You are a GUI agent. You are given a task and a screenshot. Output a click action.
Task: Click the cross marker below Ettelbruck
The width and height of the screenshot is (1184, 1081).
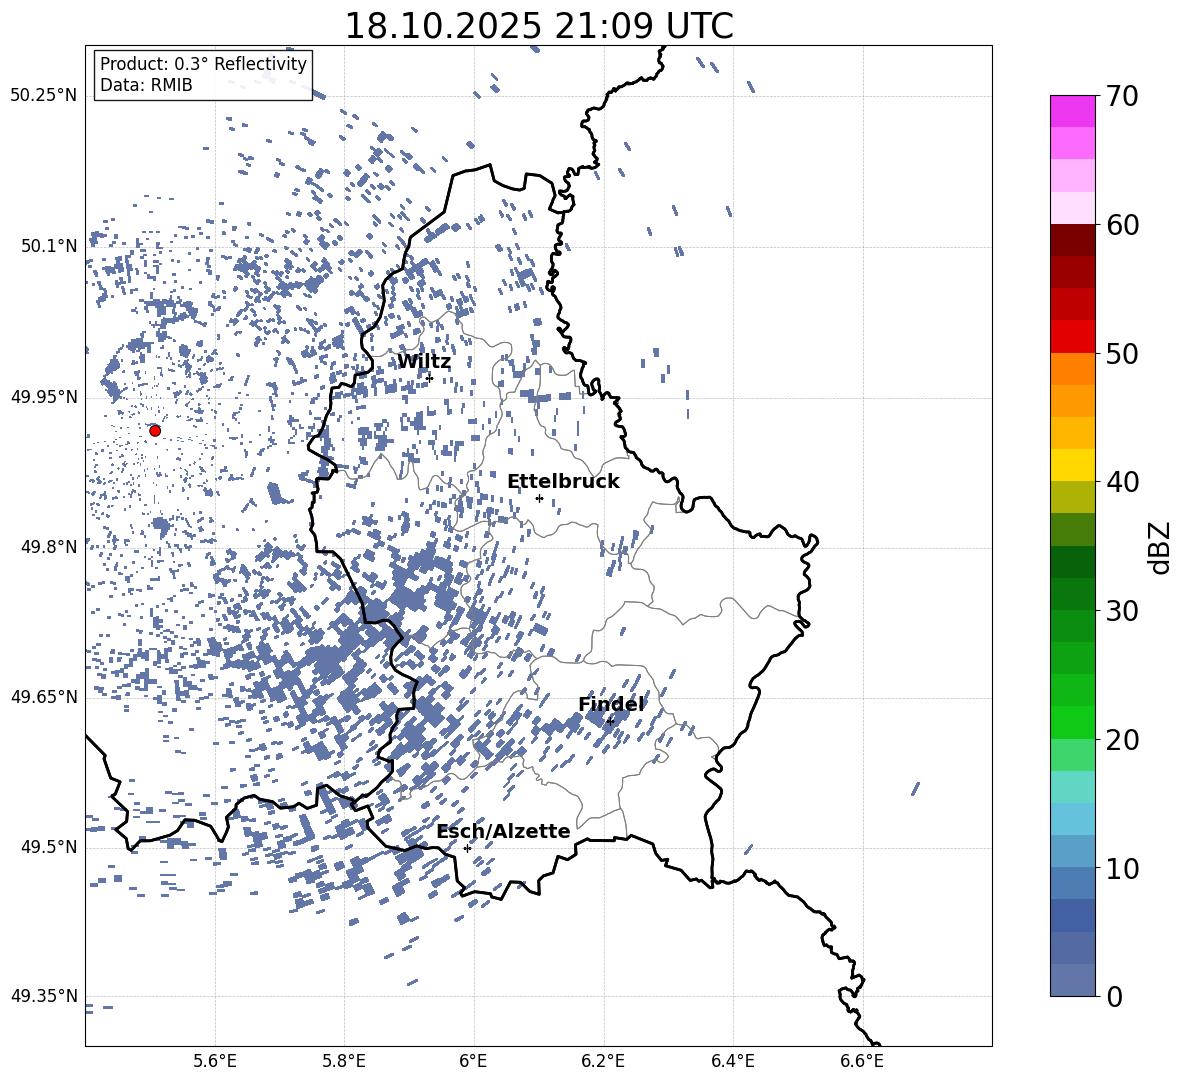[x=539, y=498]
